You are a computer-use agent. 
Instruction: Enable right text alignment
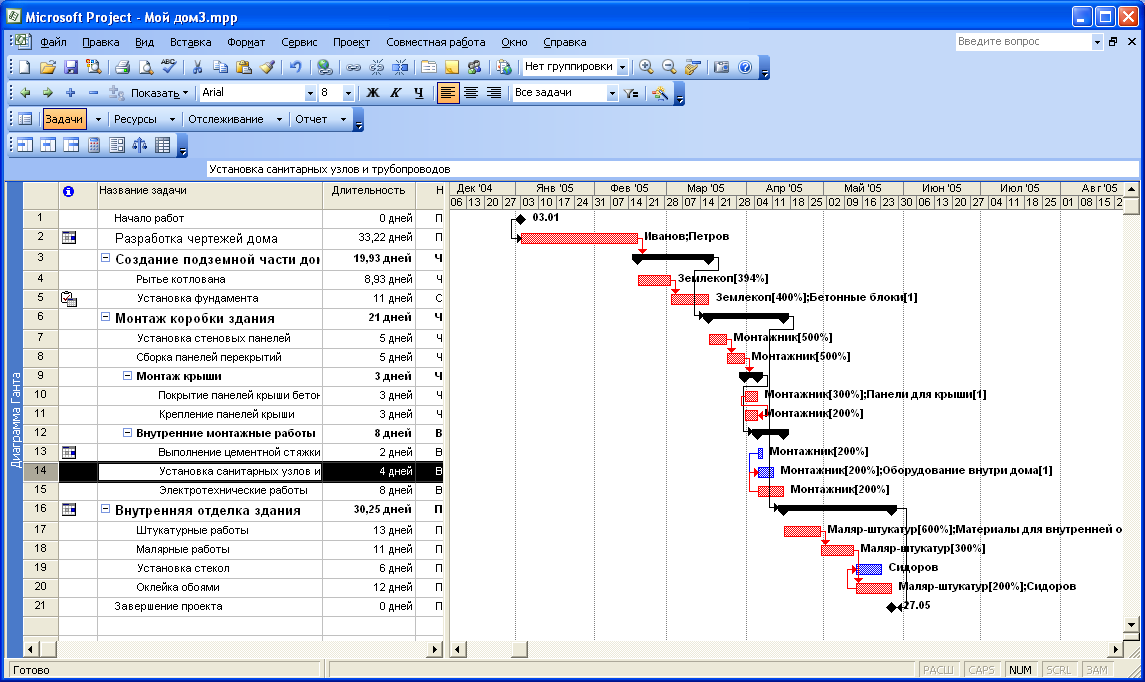pos(494,93)
